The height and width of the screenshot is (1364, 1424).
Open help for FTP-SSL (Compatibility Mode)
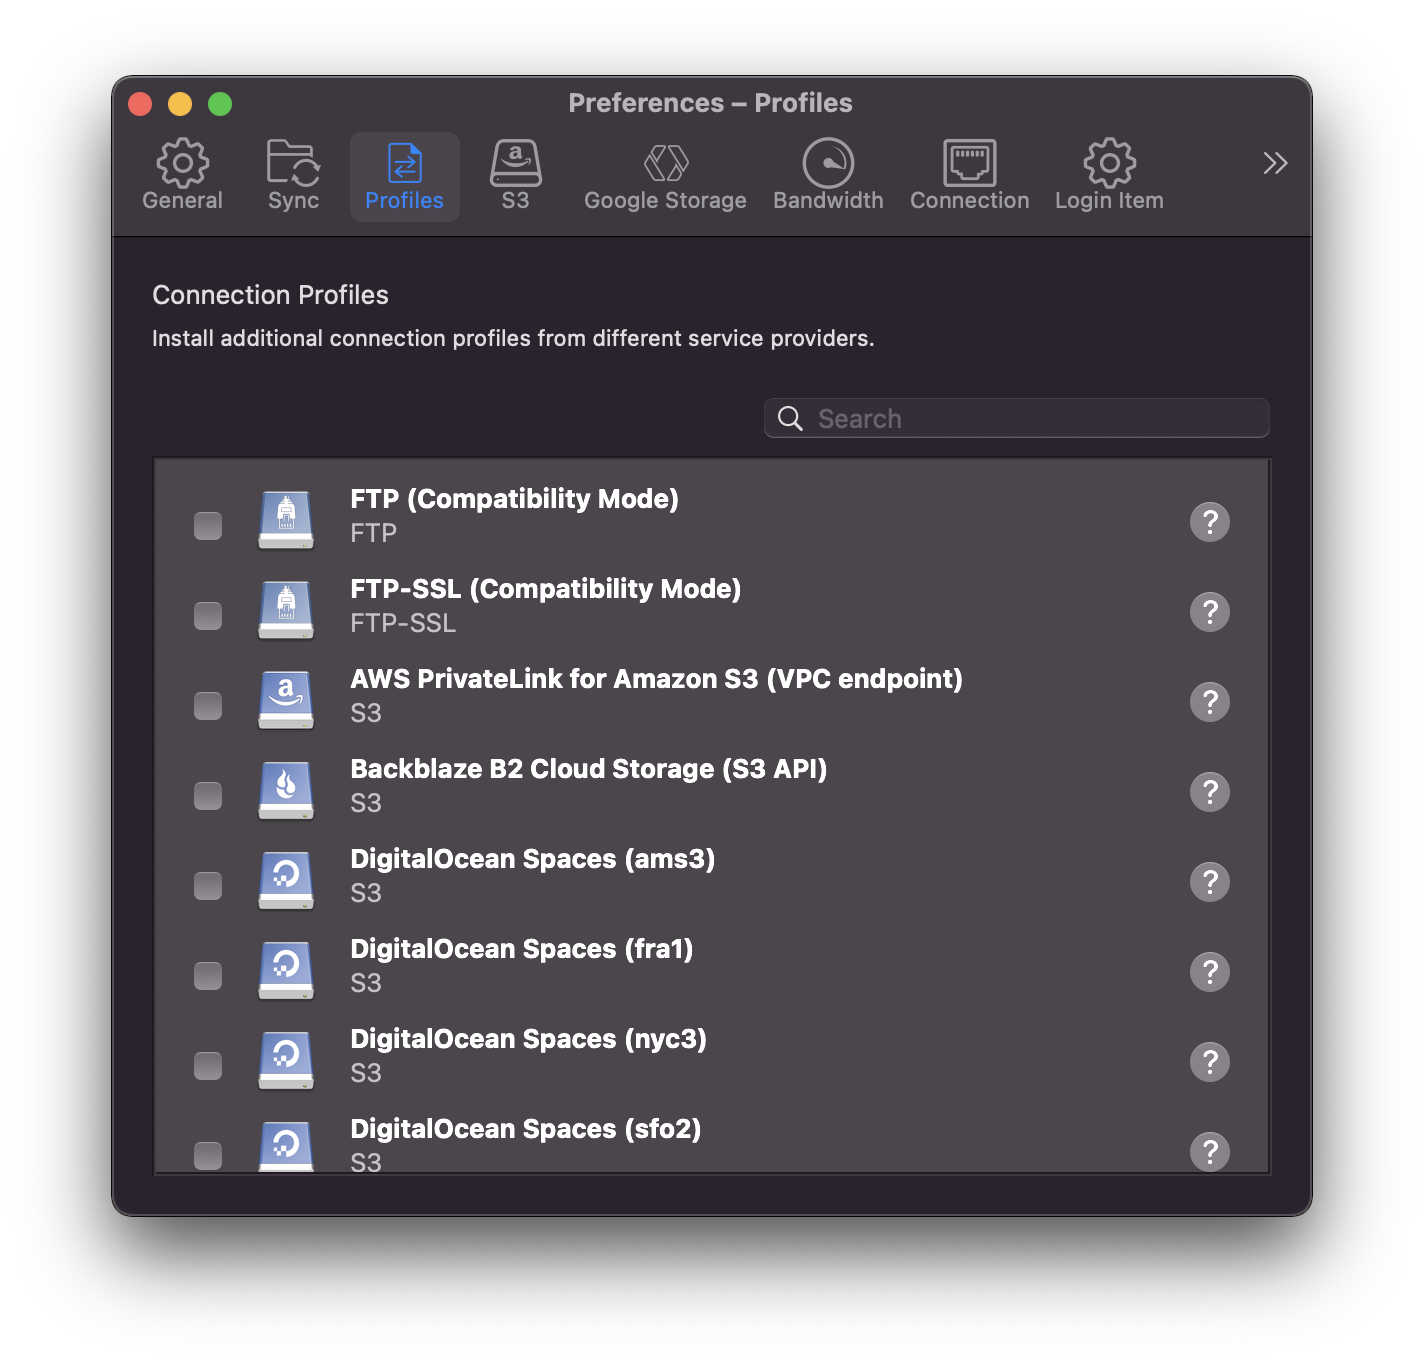(1210, 612)
